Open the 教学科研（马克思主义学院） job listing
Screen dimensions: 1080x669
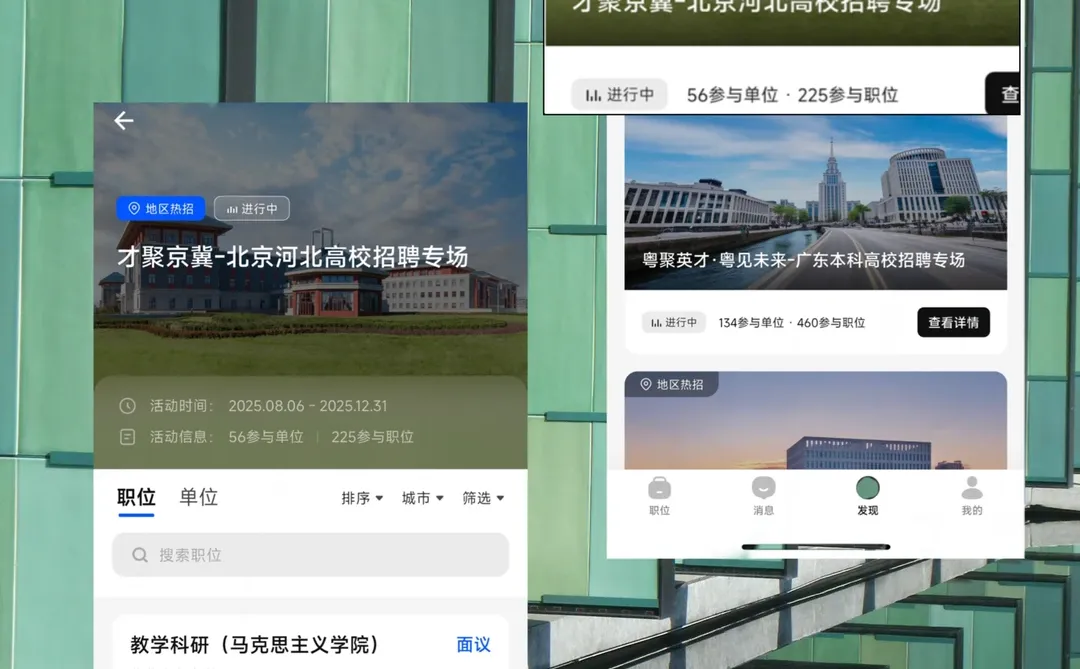click(x=254, y=645)
